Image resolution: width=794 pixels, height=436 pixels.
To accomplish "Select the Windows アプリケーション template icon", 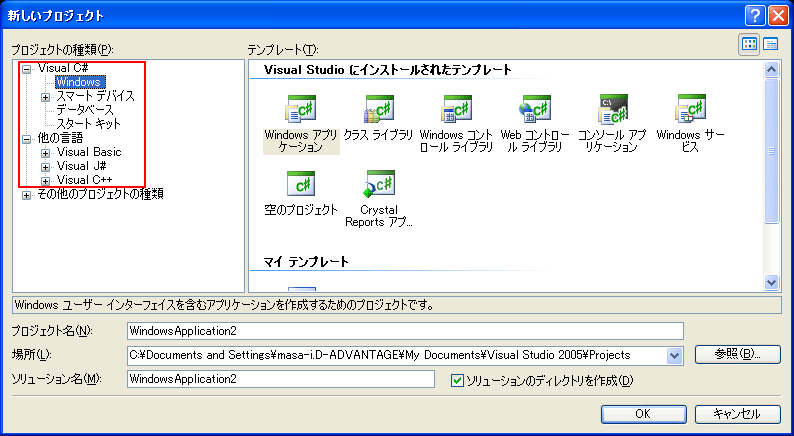I will [x=301, y=109].
